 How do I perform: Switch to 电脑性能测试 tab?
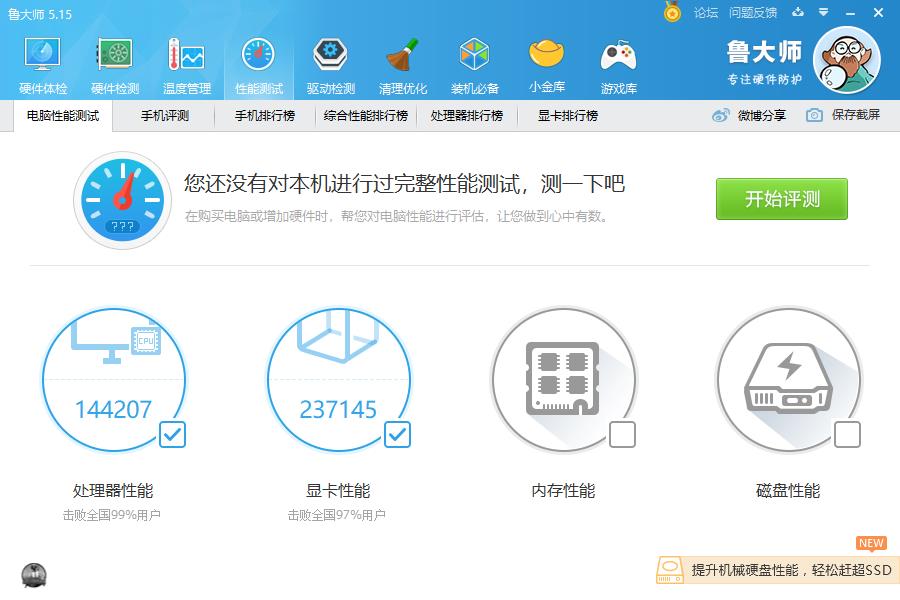[x=63, y=116]
